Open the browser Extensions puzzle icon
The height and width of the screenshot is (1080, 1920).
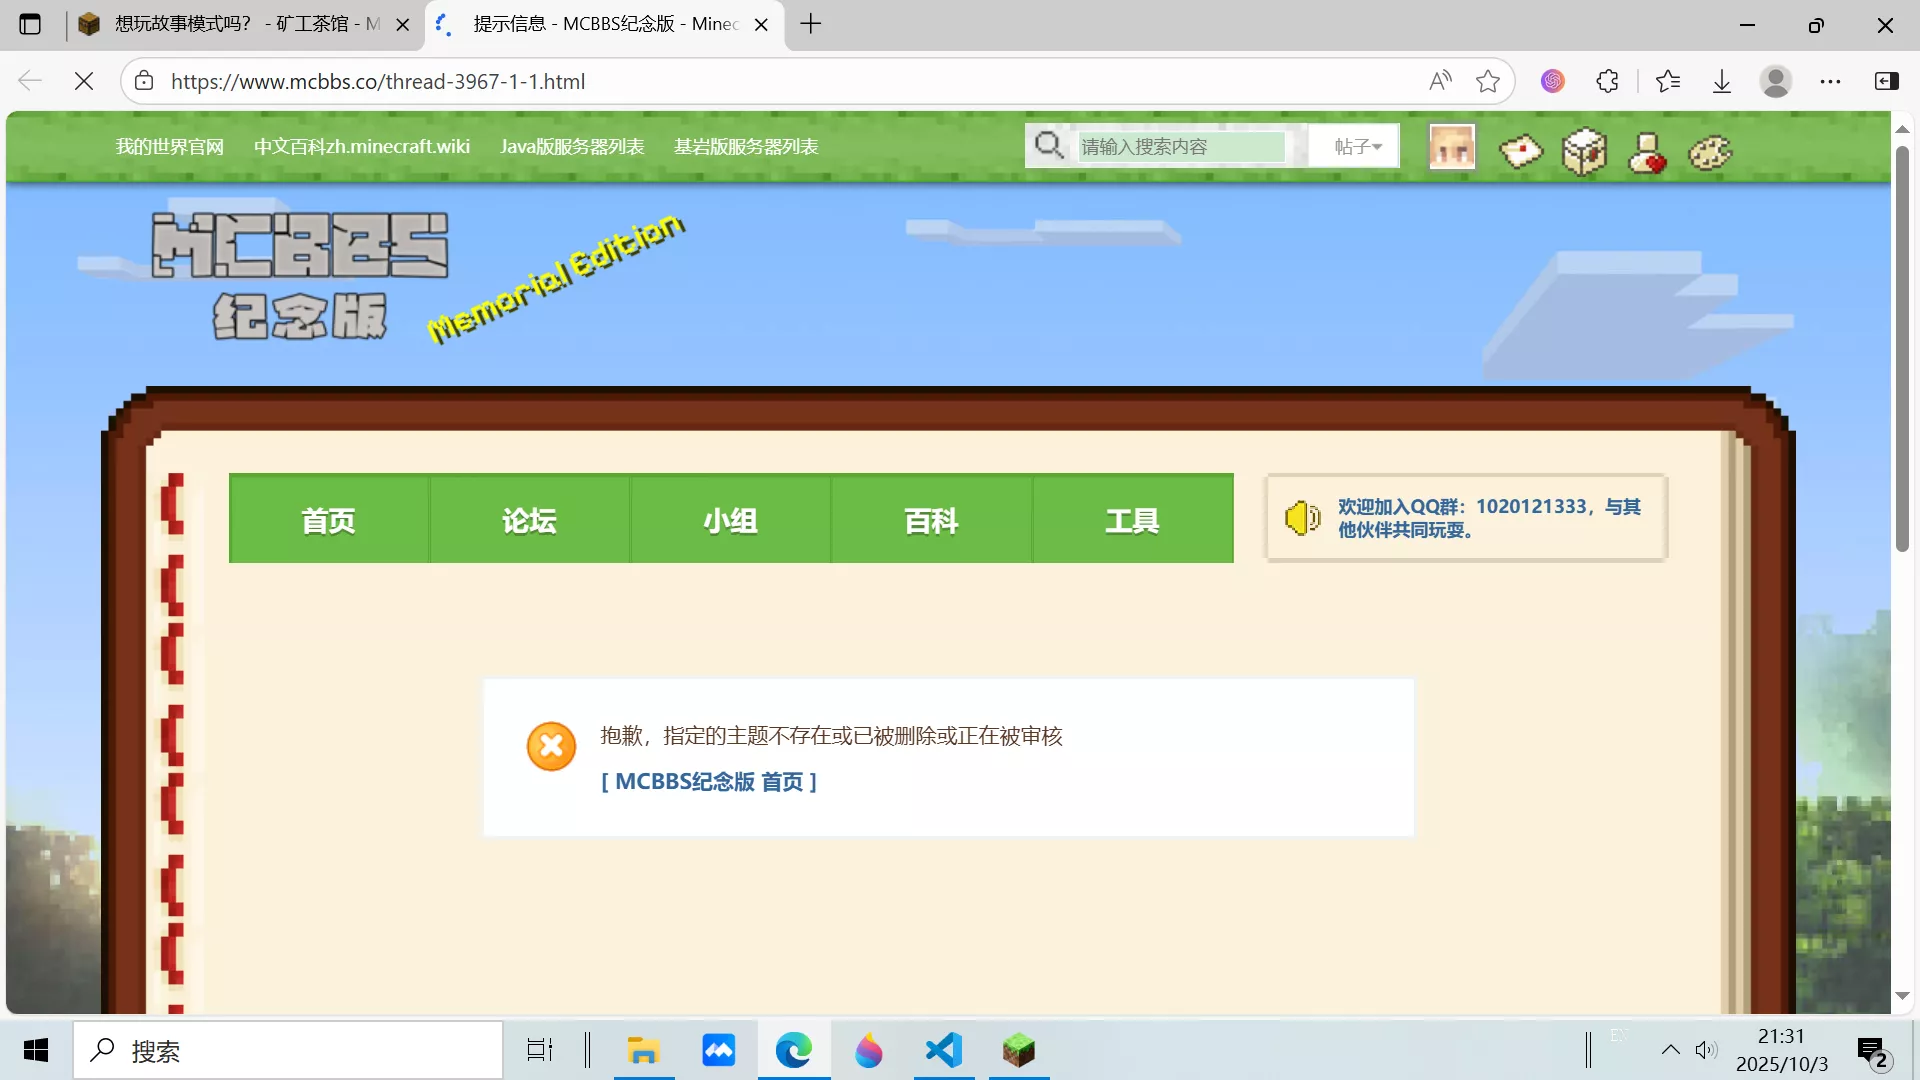[1607, 81]
